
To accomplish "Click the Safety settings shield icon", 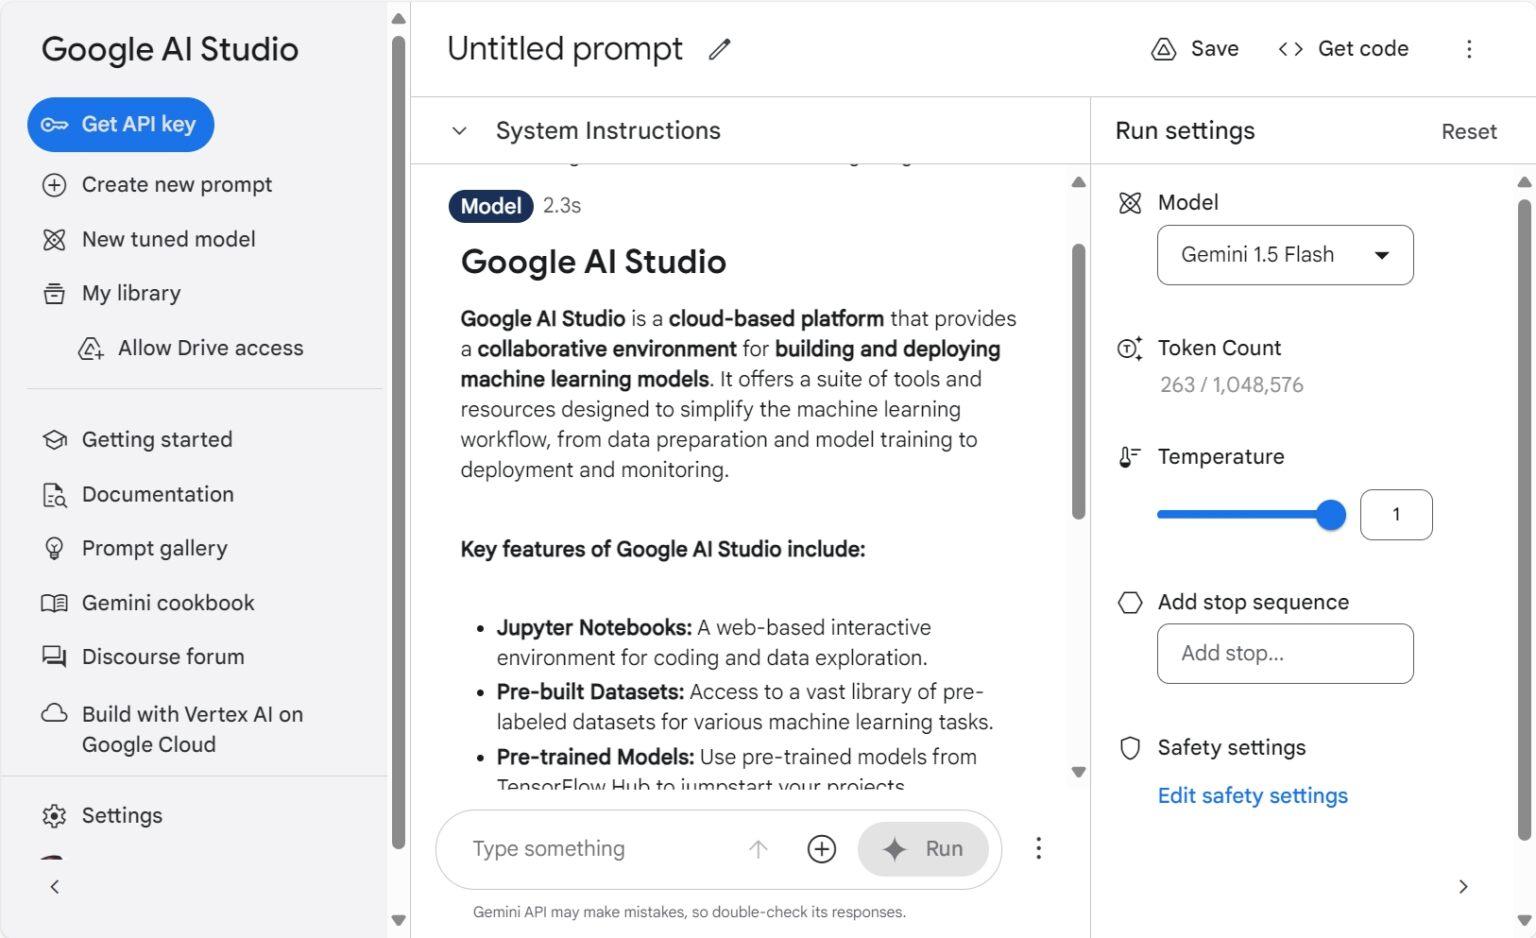I will click(x=1130, y=748).
